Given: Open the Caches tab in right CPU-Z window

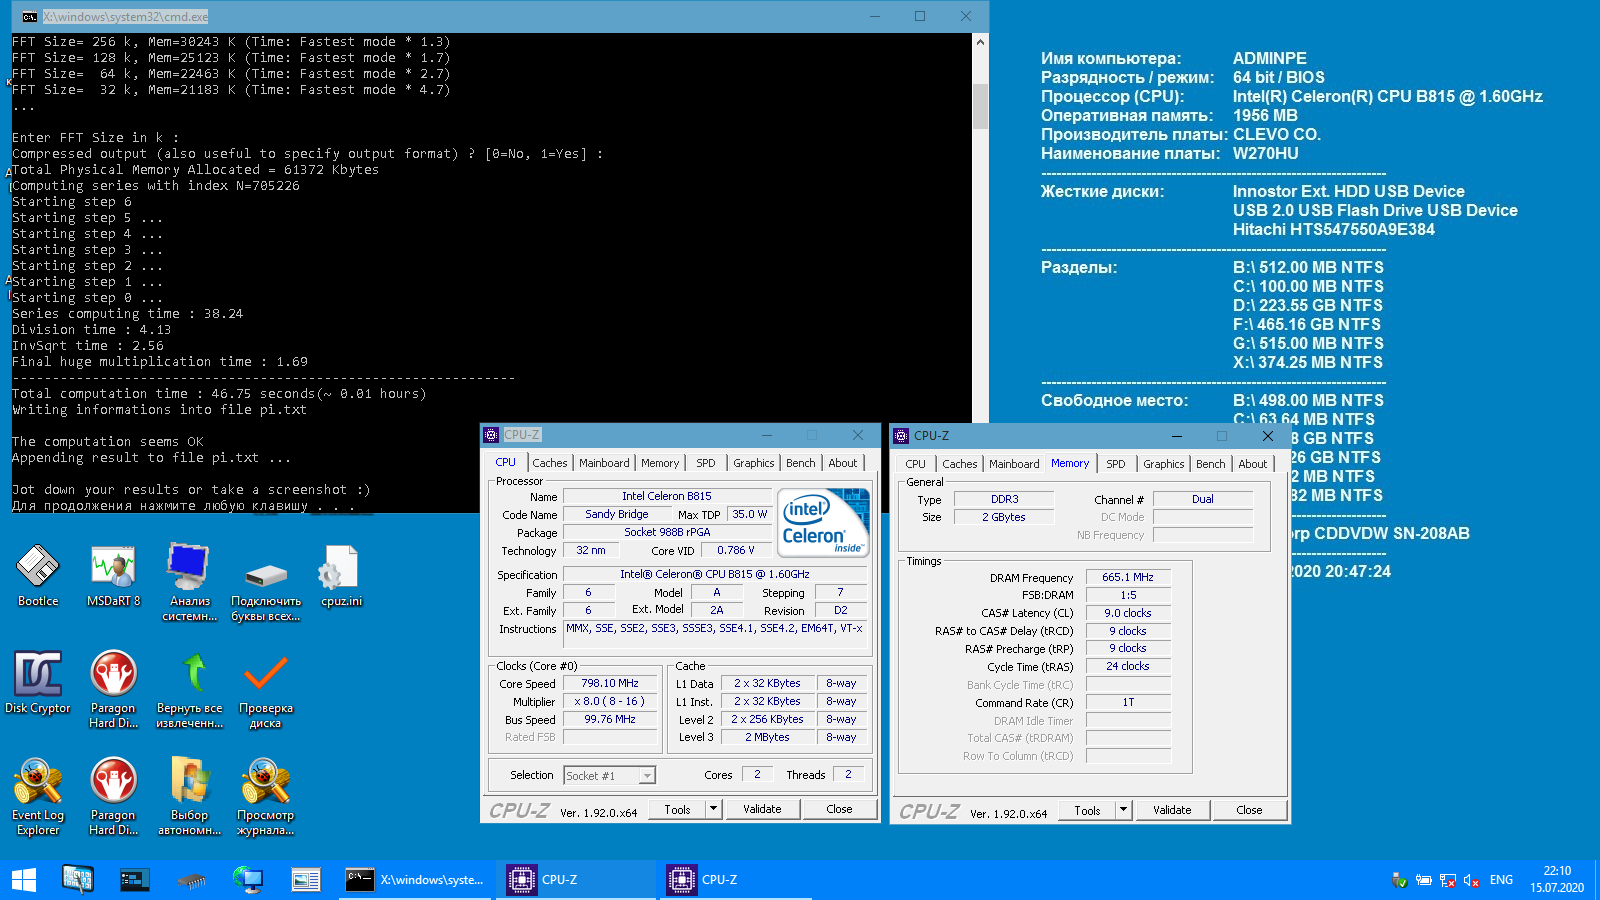Looking at the screenshot, I should 960,464.
